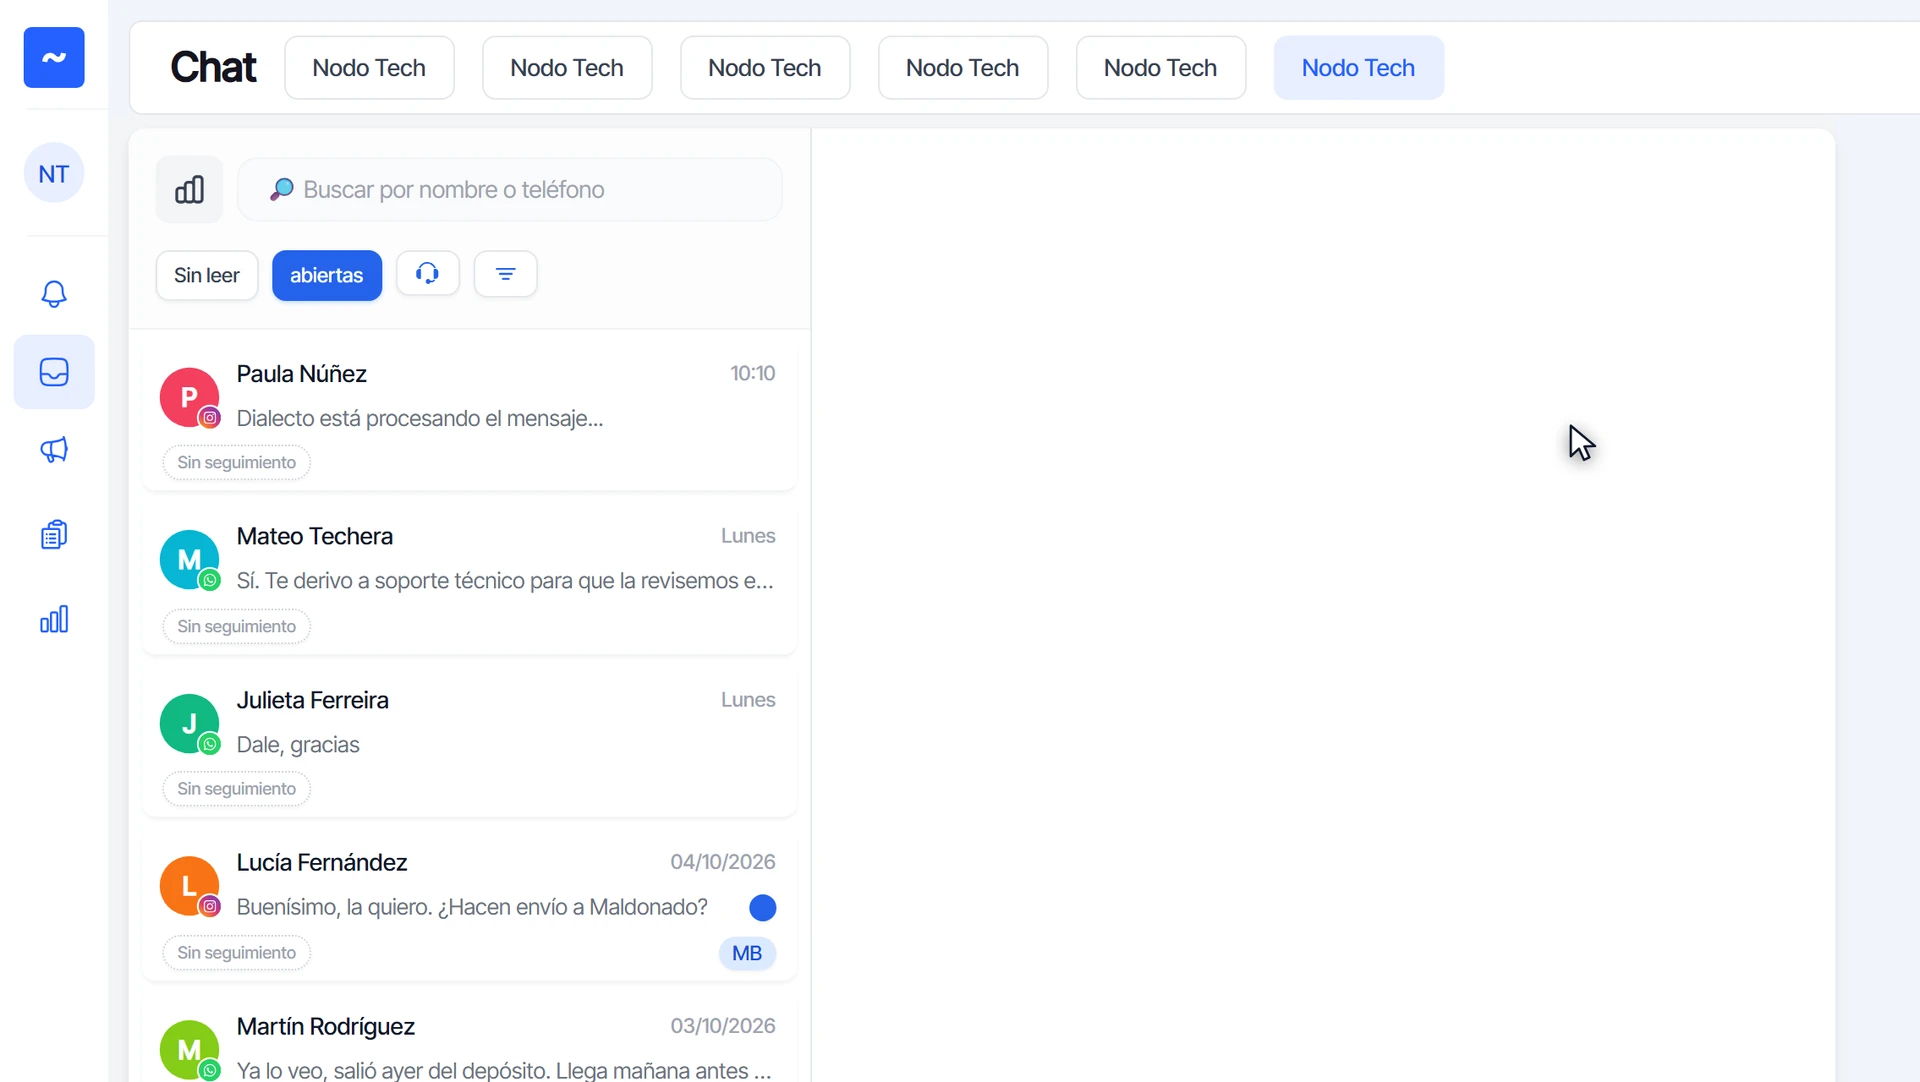The image size is (1920, 1082).
Task: Click Lucía Fernández orange avatar
Action: pyautogui.click(x=190, y=886)
